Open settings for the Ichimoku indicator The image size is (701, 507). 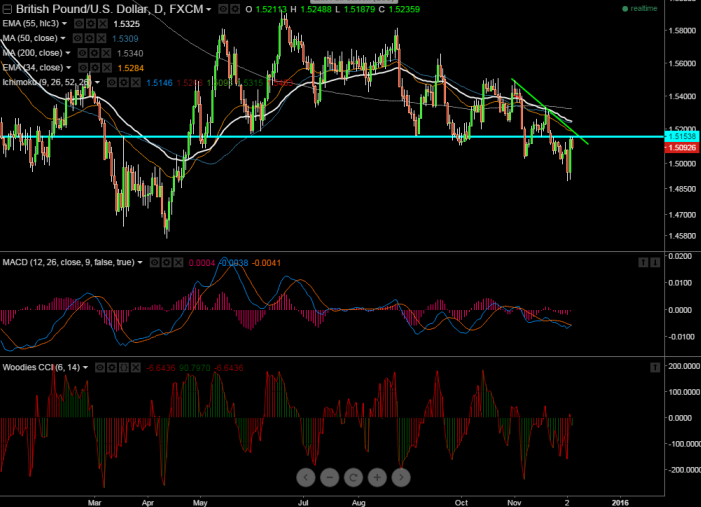coord(124,82)
